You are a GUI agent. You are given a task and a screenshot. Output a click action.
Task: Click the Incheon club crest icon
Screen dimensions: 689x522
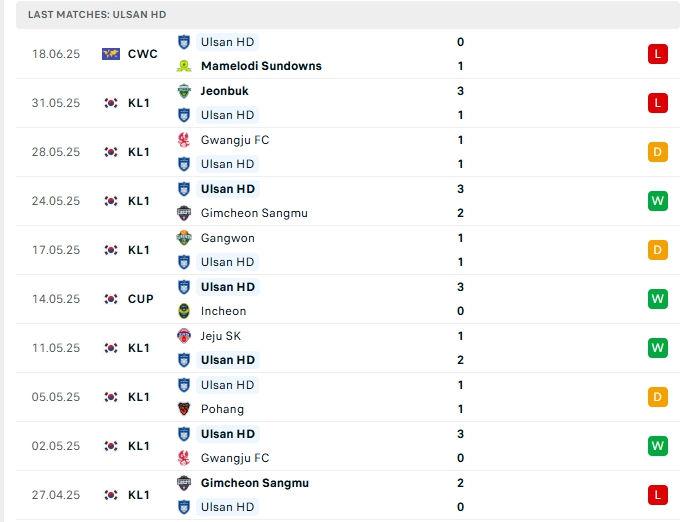click(184, 311)
